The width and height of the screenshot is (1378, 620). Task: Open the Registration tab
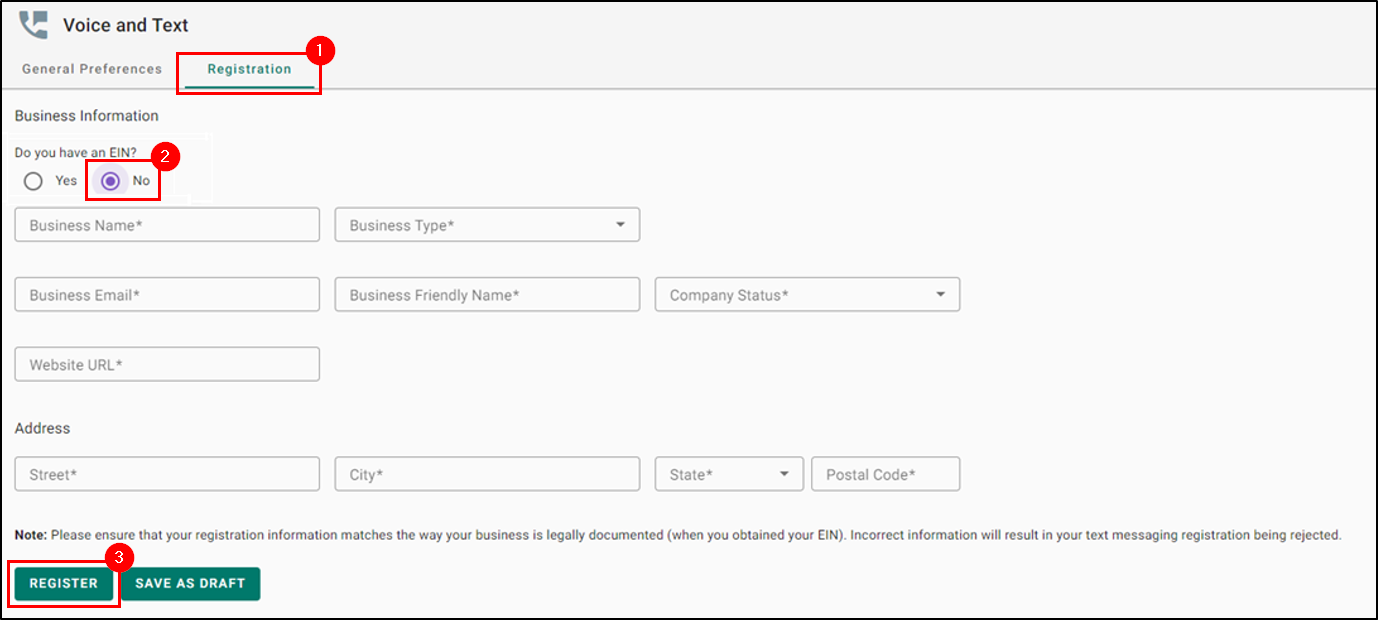point(250,70)
